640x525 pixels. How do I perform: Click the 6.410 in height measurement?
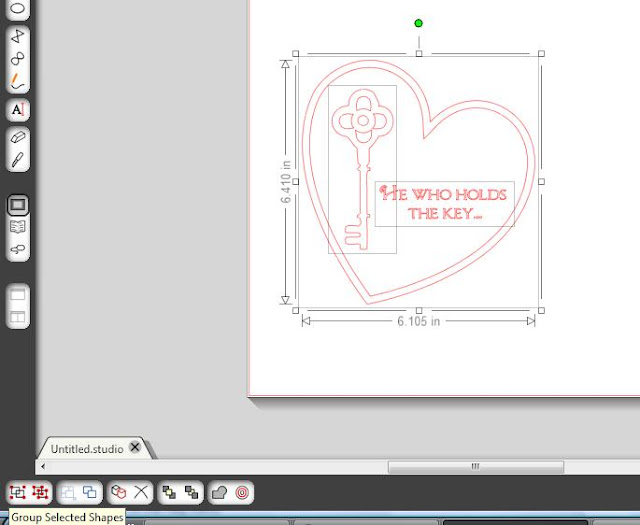click(x=286, y=182)
